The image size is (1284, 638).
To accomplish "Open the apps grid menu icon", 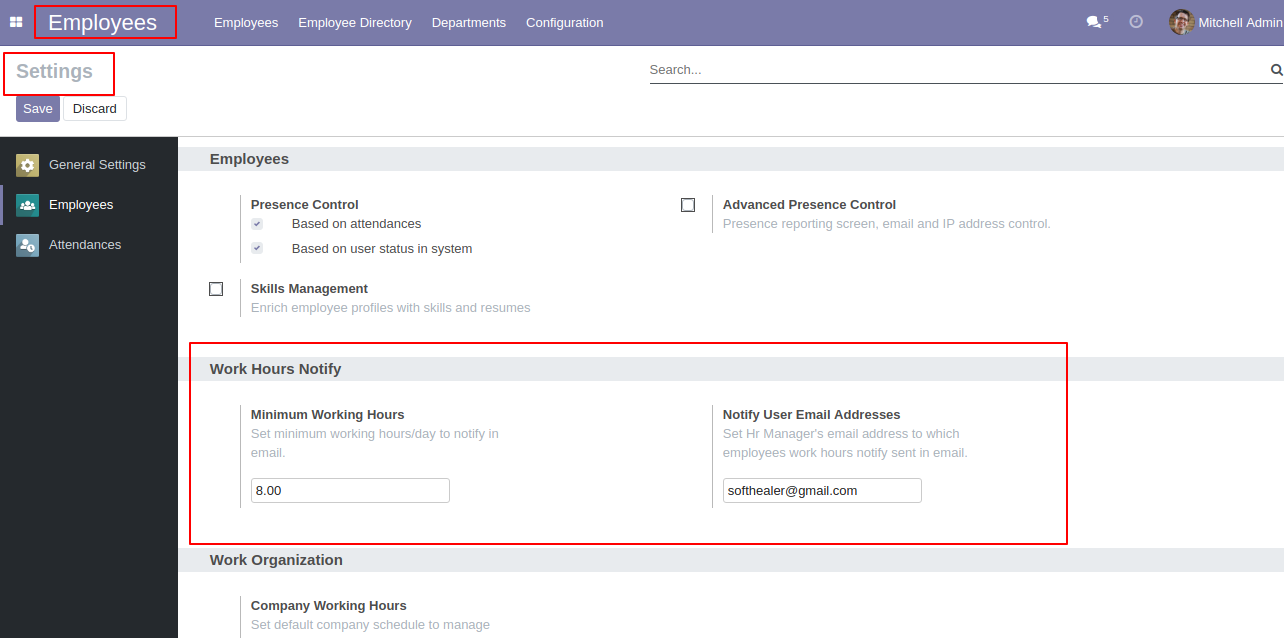I will click(x=16, y=22).
